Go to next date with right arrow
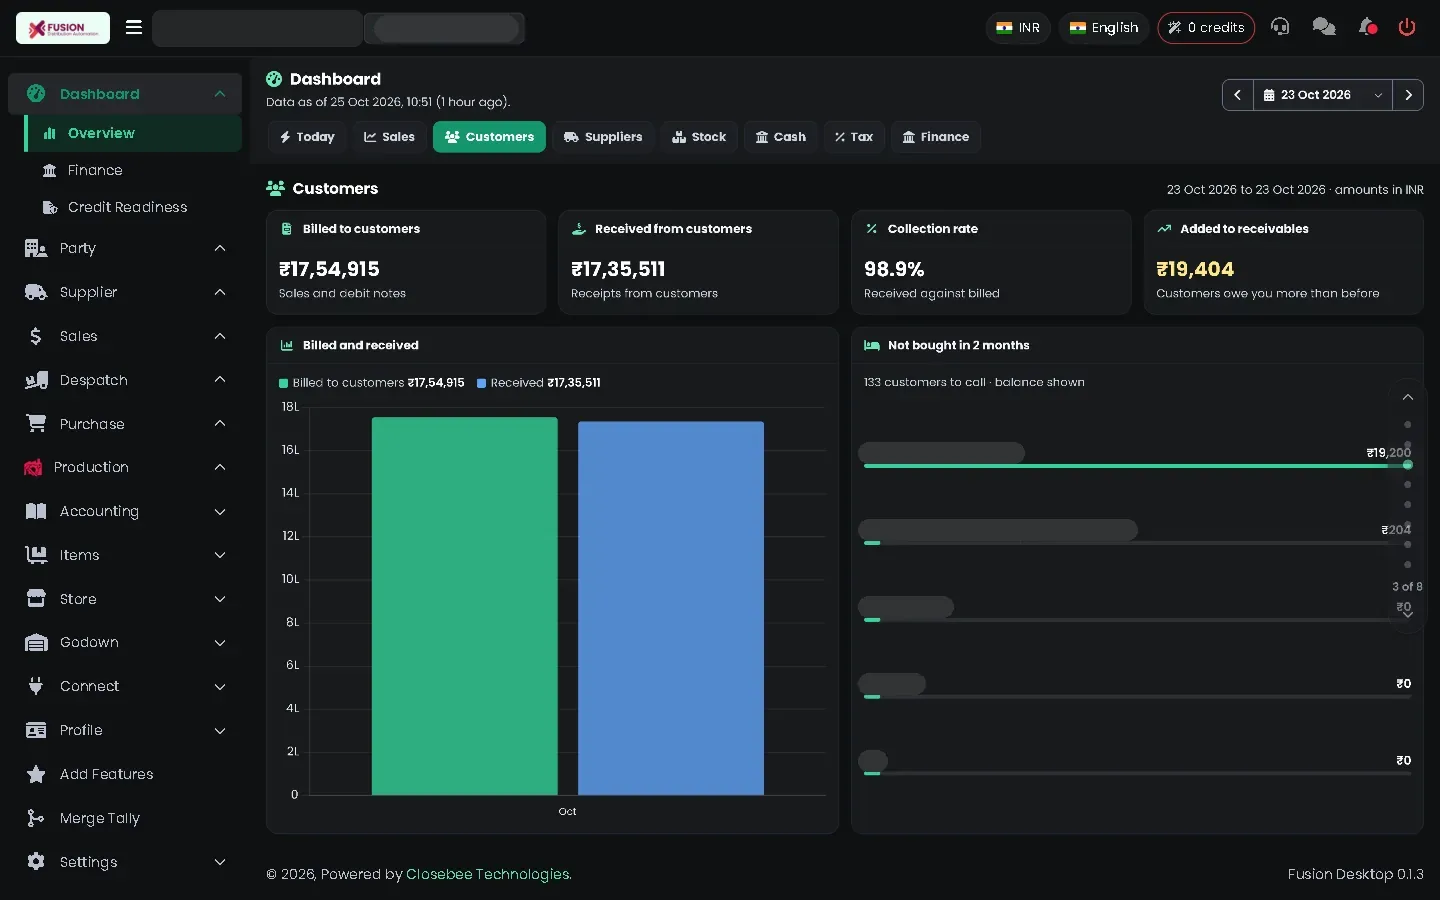This screenshot has height=900, width=1440. point(1408,95)
